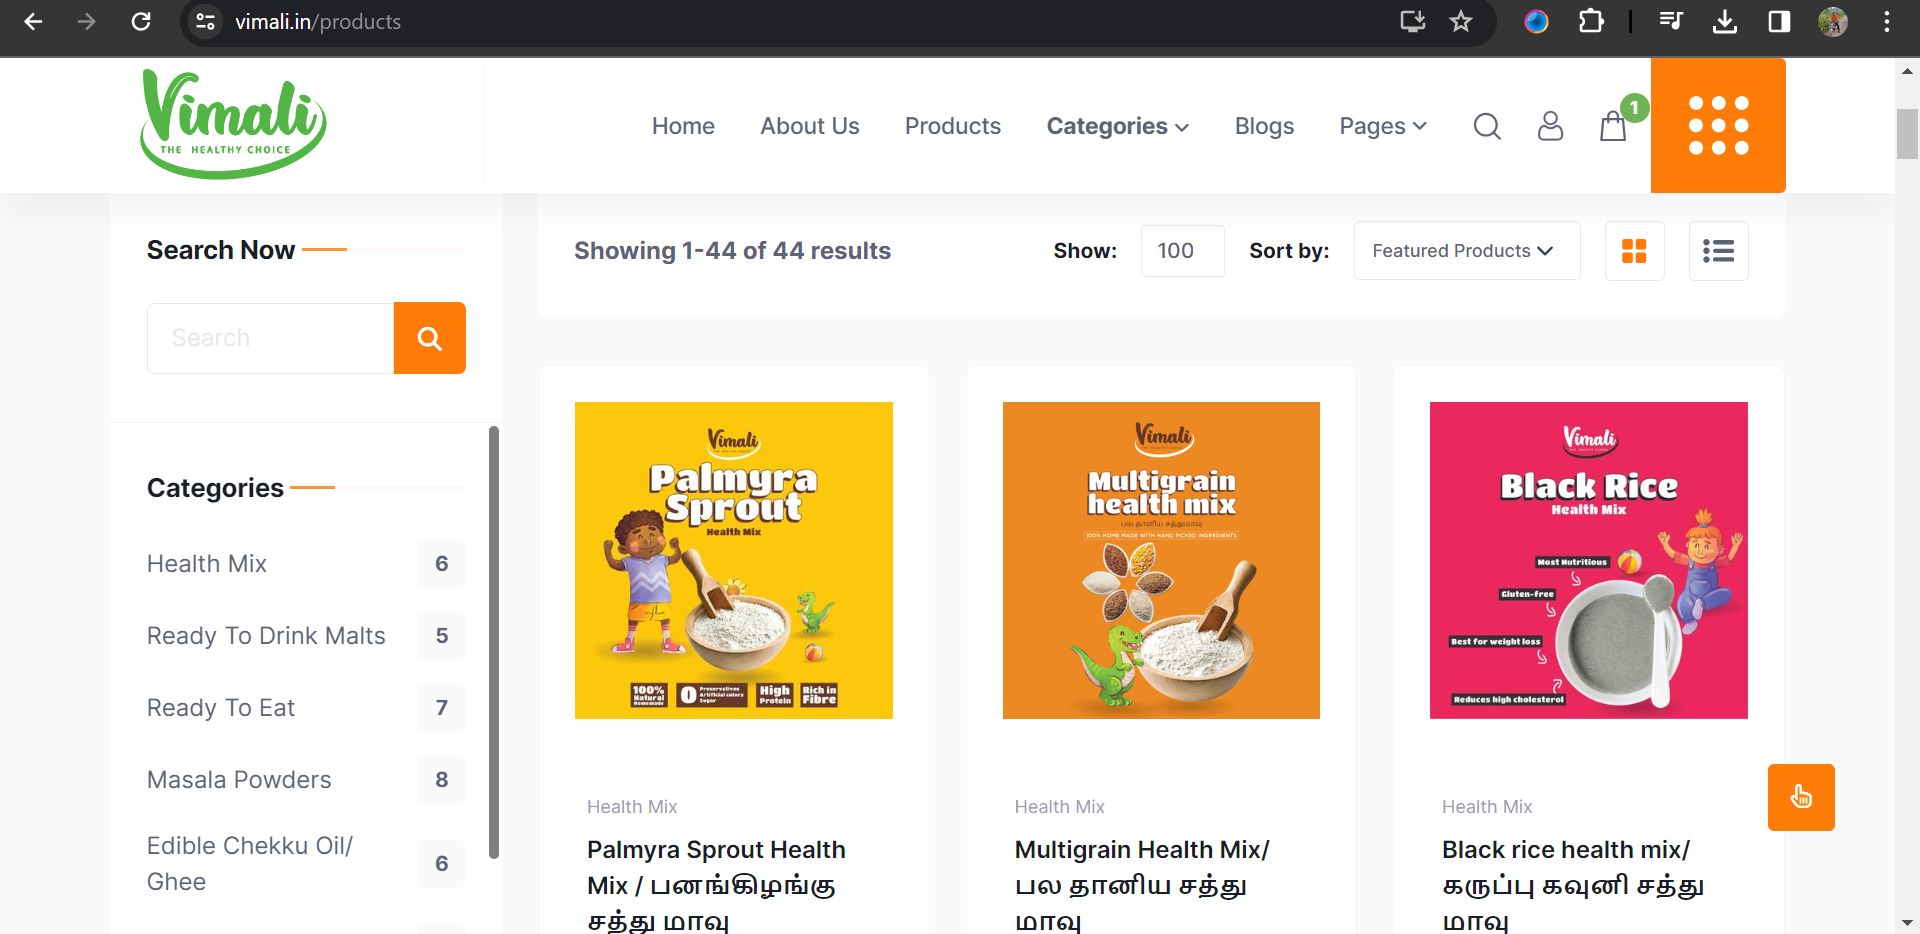Open the Black rice health mix title
The image size is (1920, 934).
1573,886
